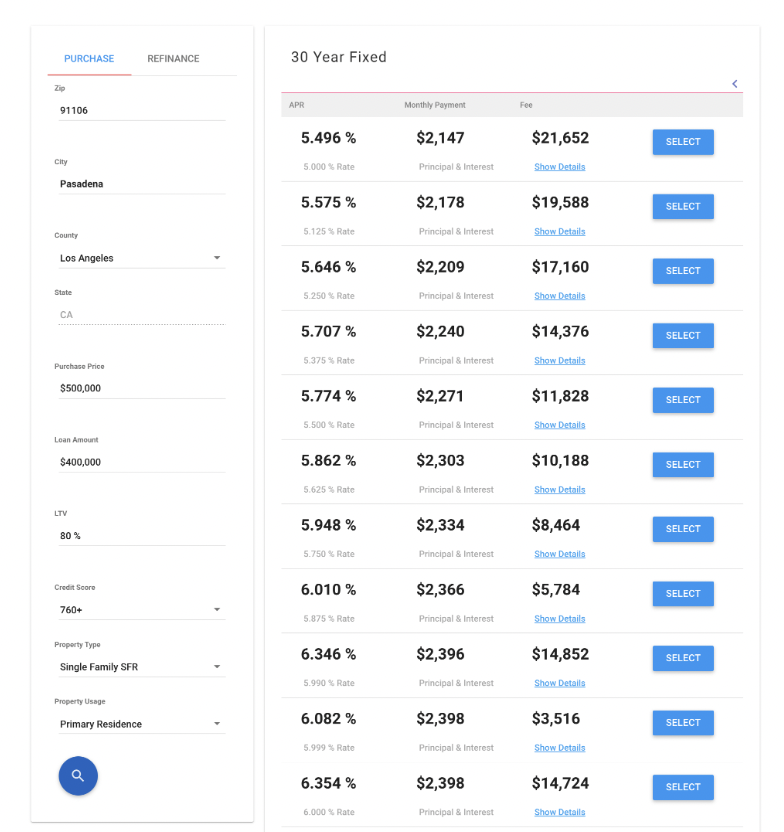Switch to the Refinance tab

tap(172, 59)
